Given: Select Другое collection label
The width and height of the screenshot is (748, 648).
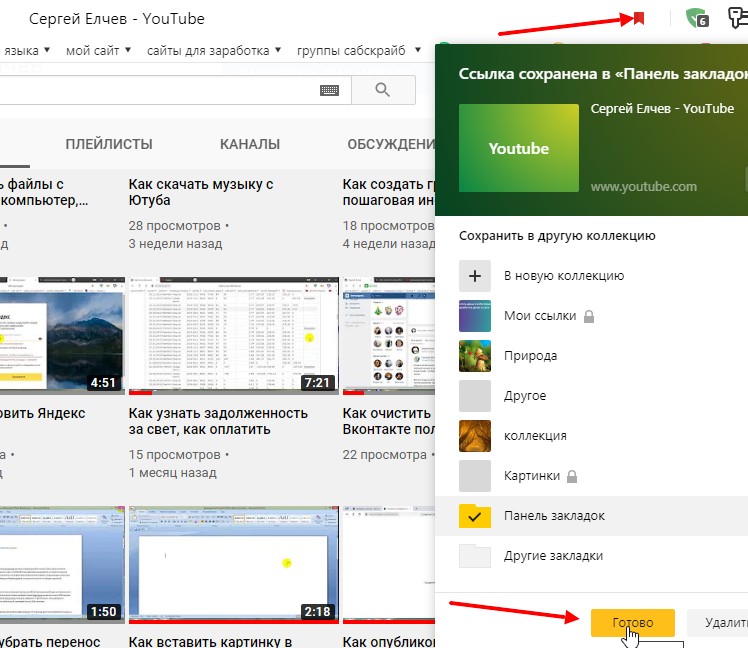Looking at the screenshot, I should [x=525, y=396].
